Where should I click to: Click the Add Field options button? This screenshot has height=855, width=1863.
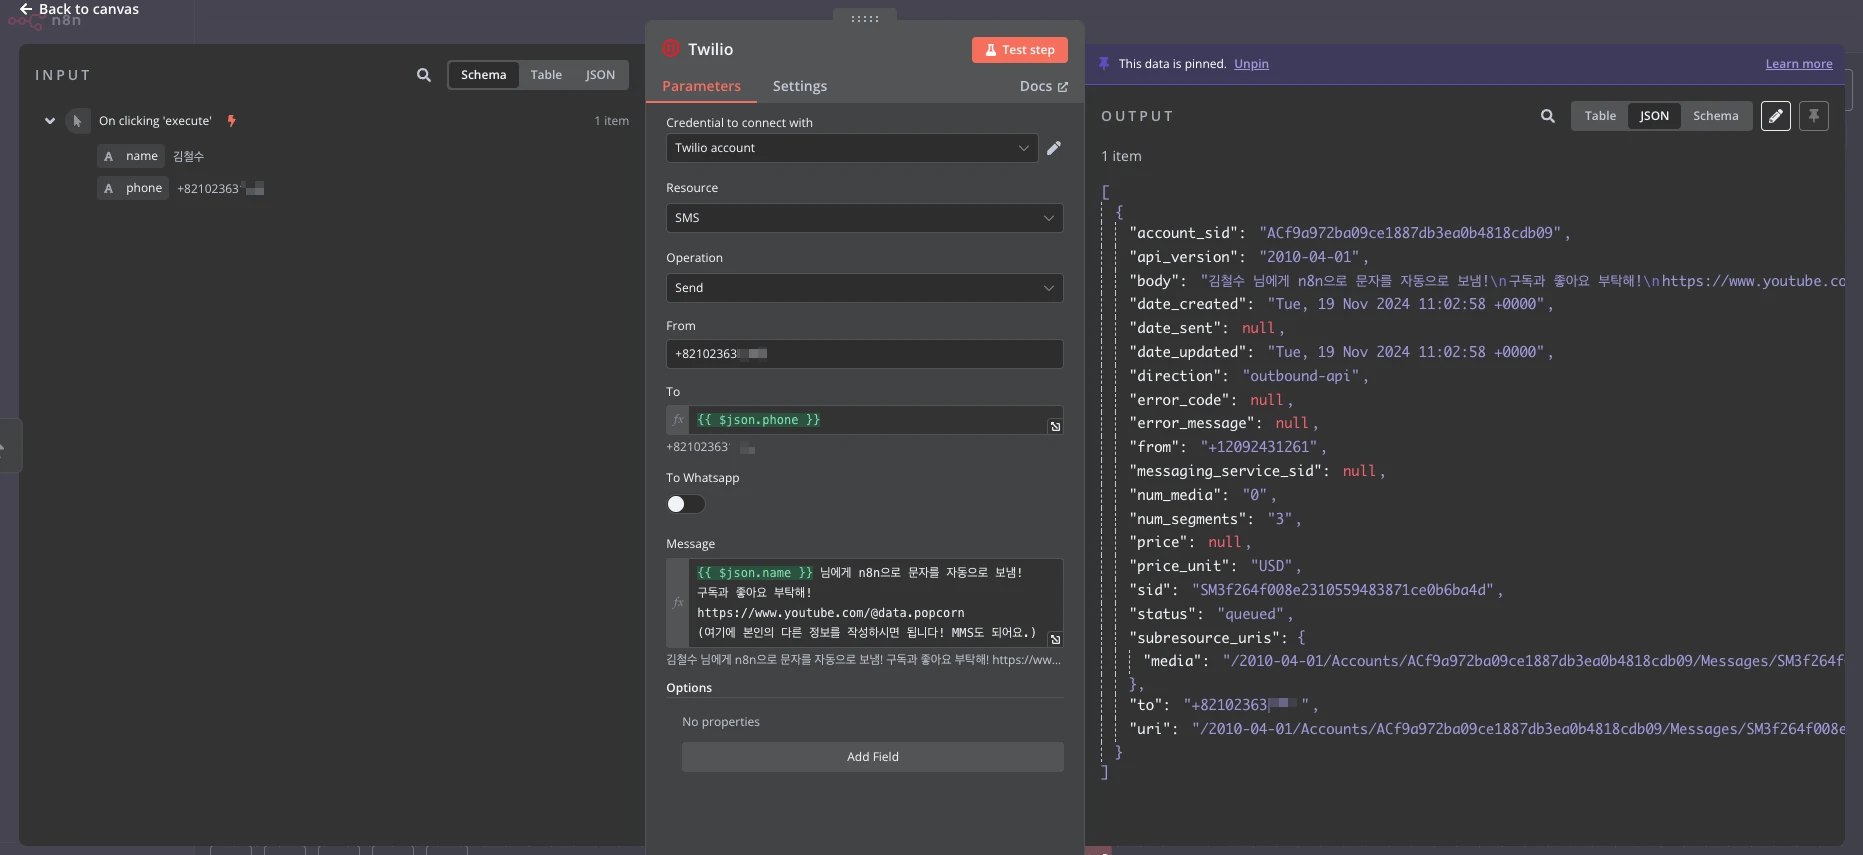click(872, 757)
